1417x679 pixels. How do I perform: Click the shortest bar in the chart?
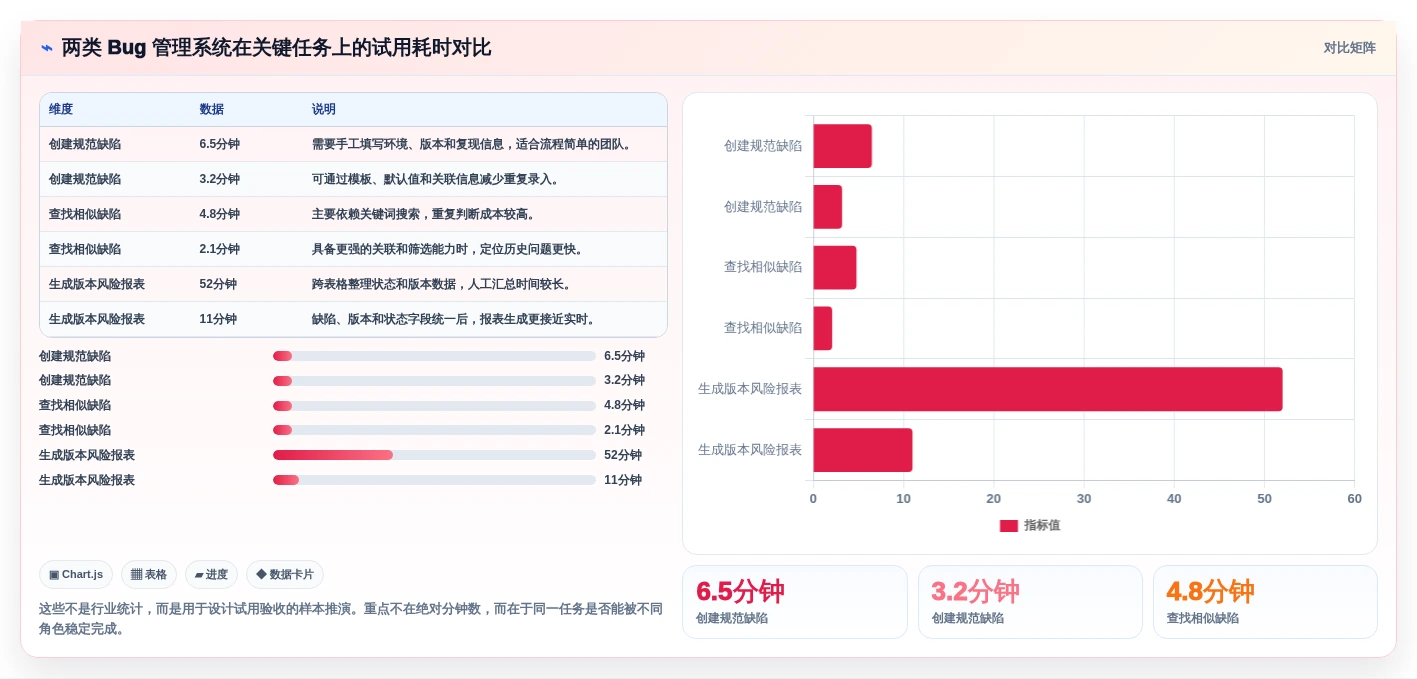tap(823, 328)
